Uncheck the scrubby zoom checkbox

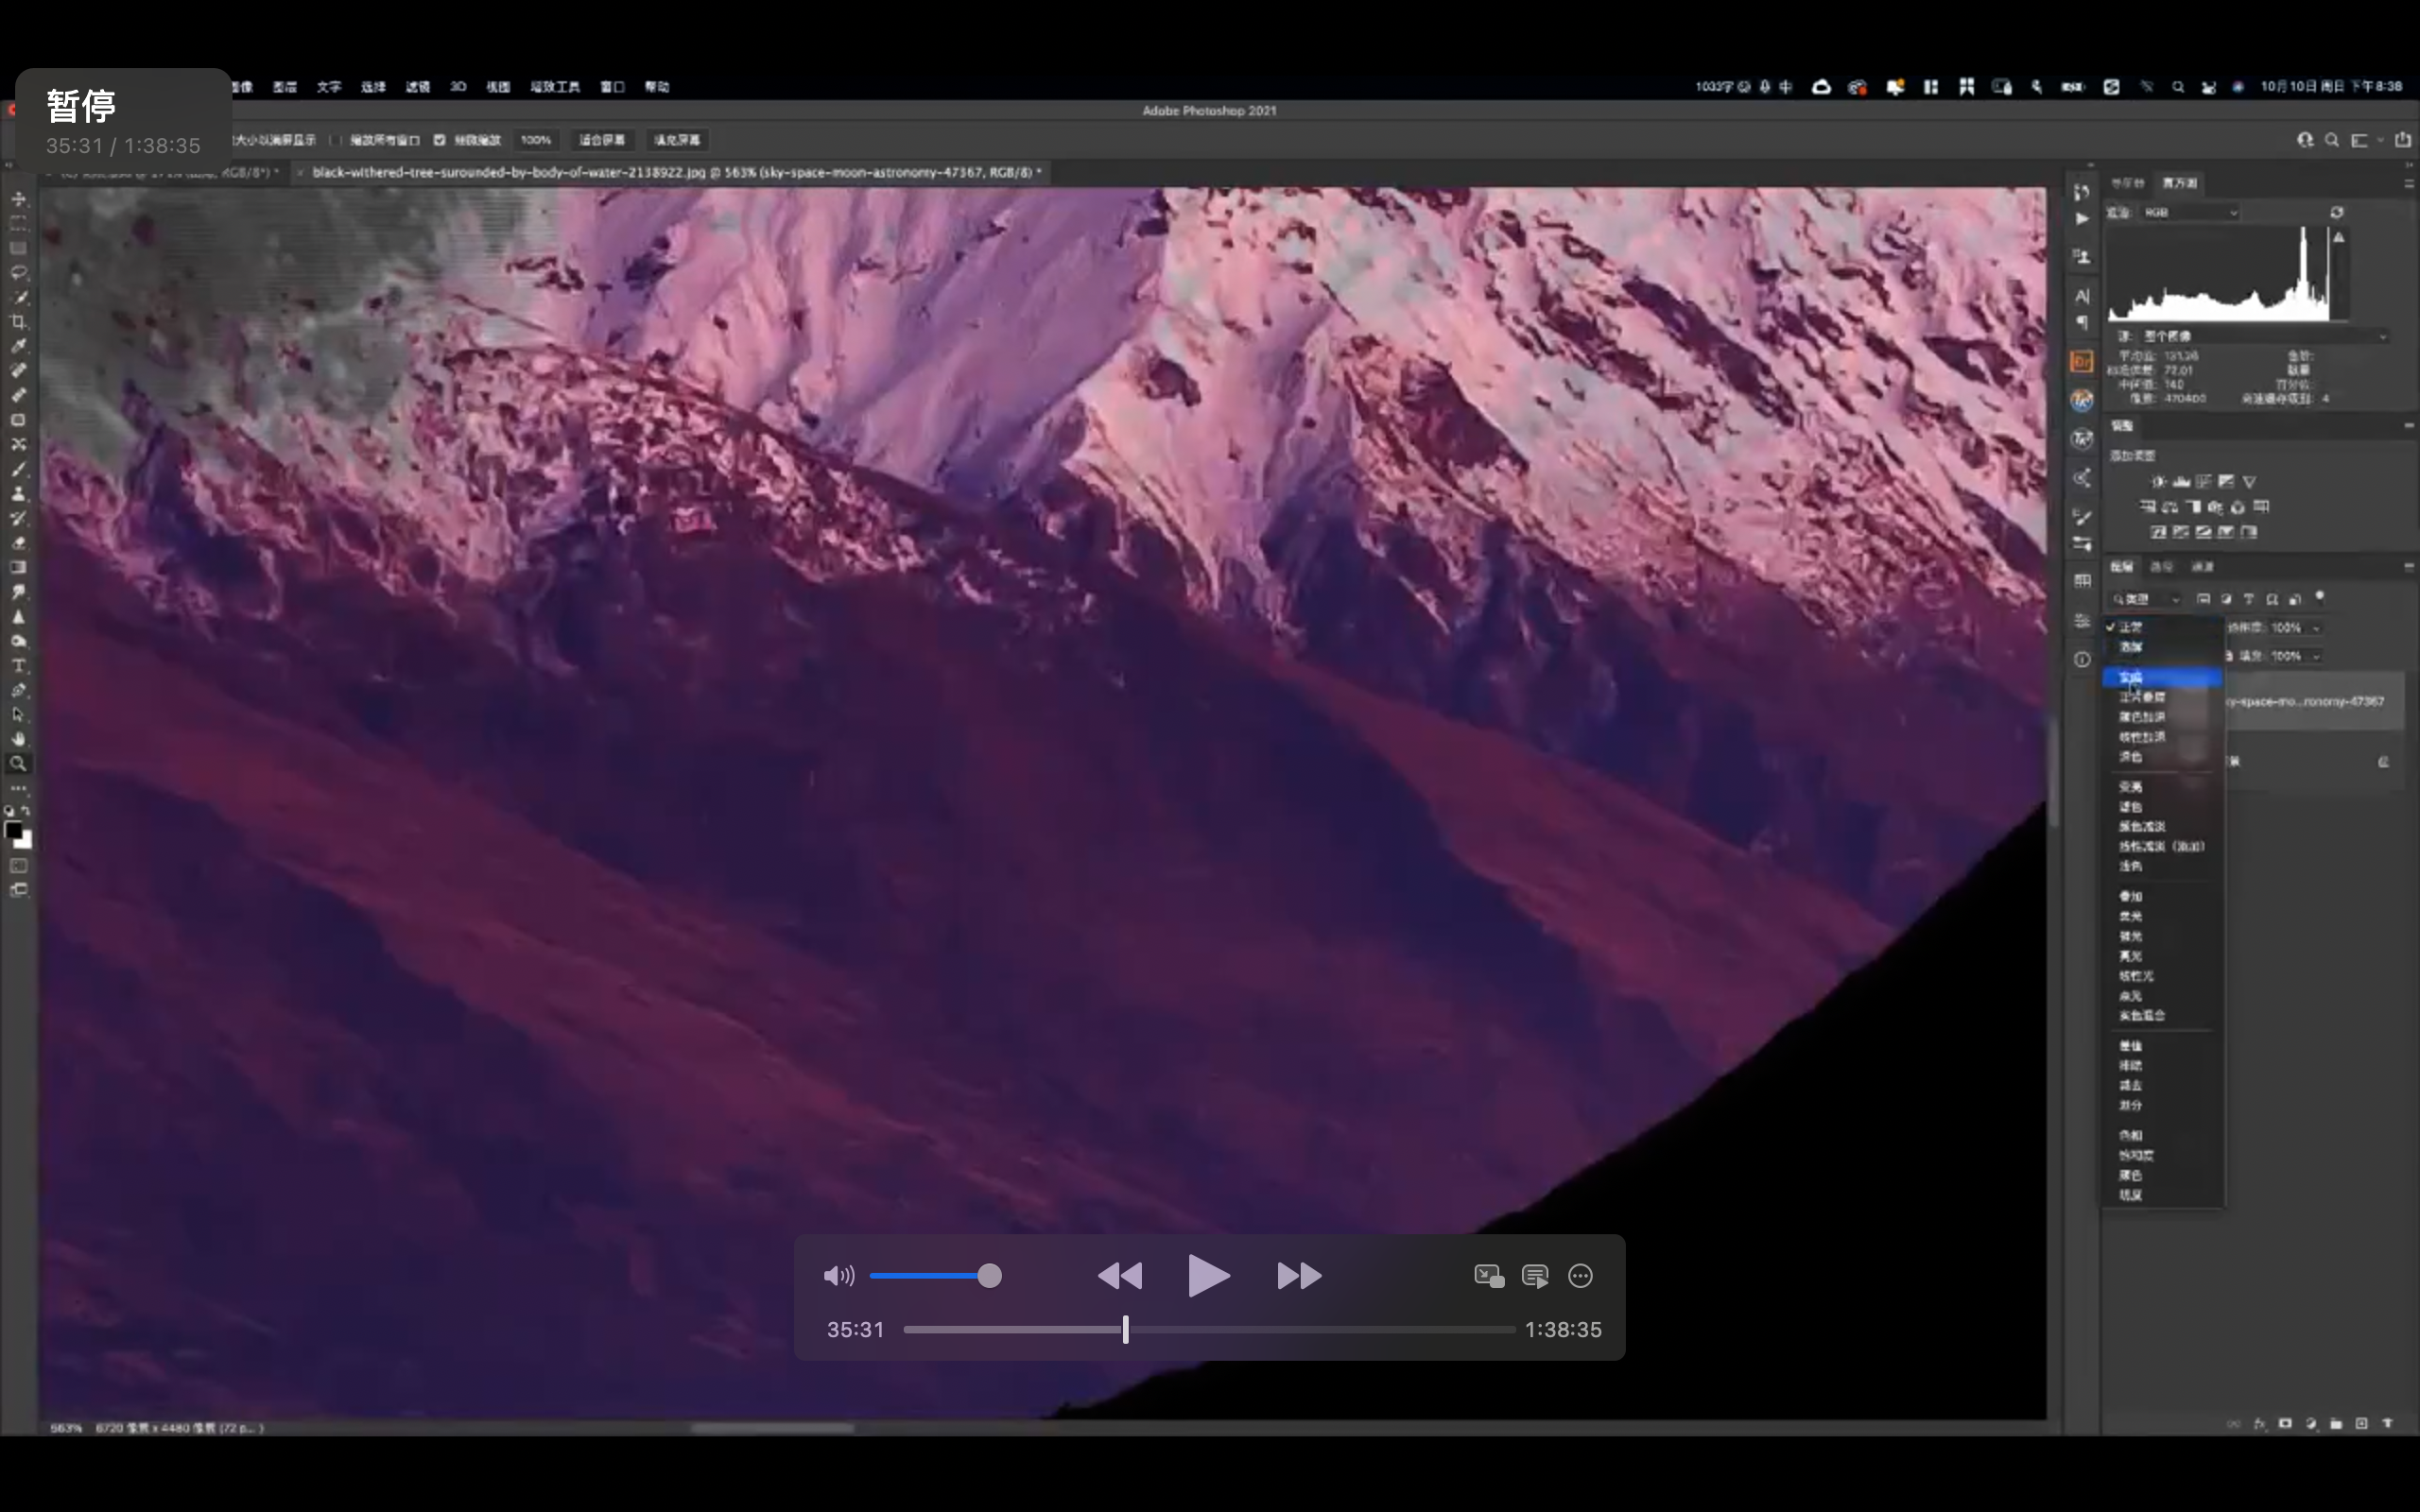tap(439, 140)
